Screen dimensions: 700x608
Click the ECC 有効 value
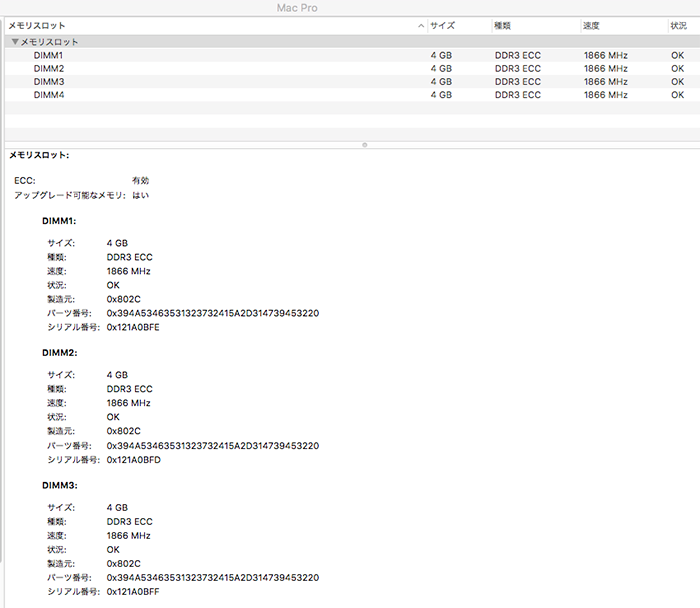(141, 180)
